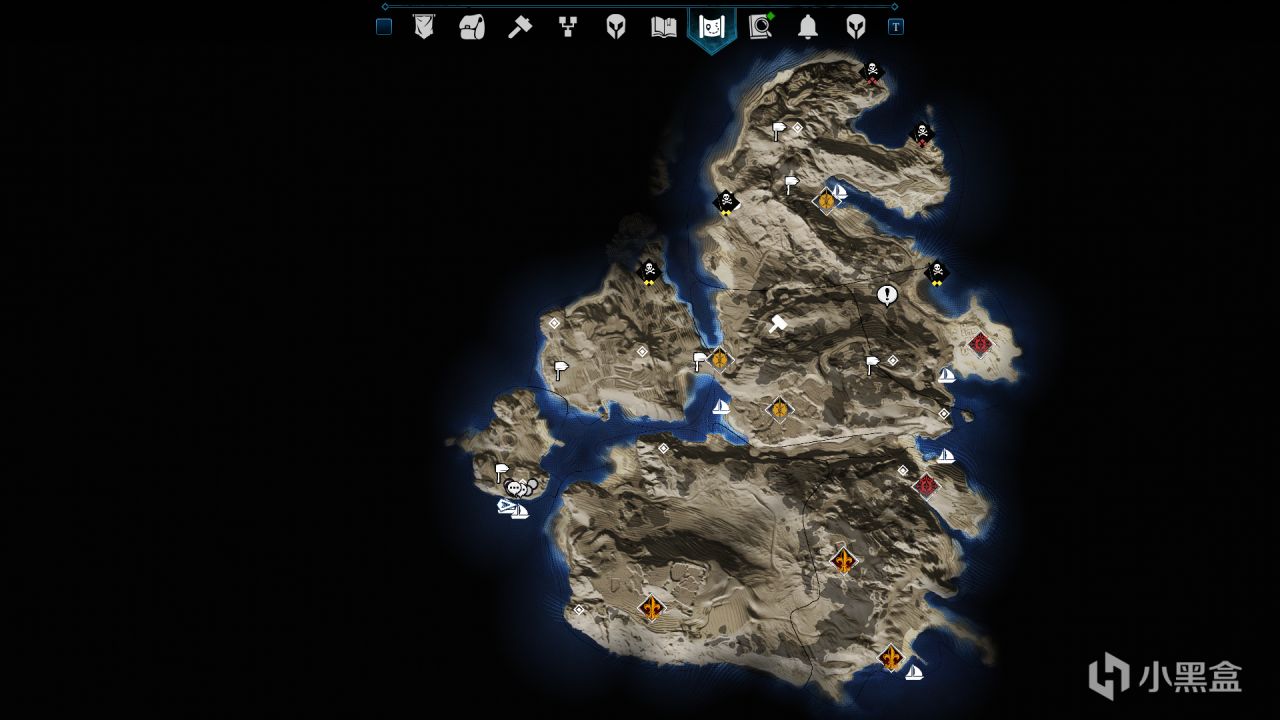The image size is (1280, 720).
Task: Open the bell notifications tab
Action: point(808,27)
